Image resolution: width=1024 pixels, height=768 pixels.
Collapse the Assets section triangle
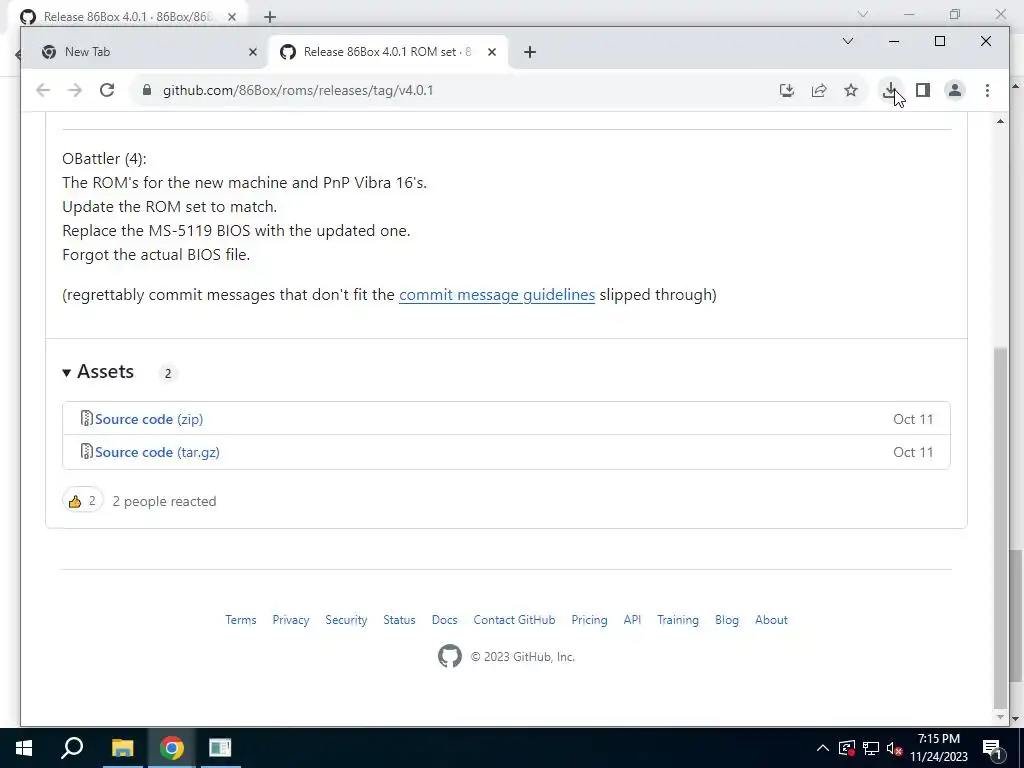pyautogui.click(x=67, y=372)
